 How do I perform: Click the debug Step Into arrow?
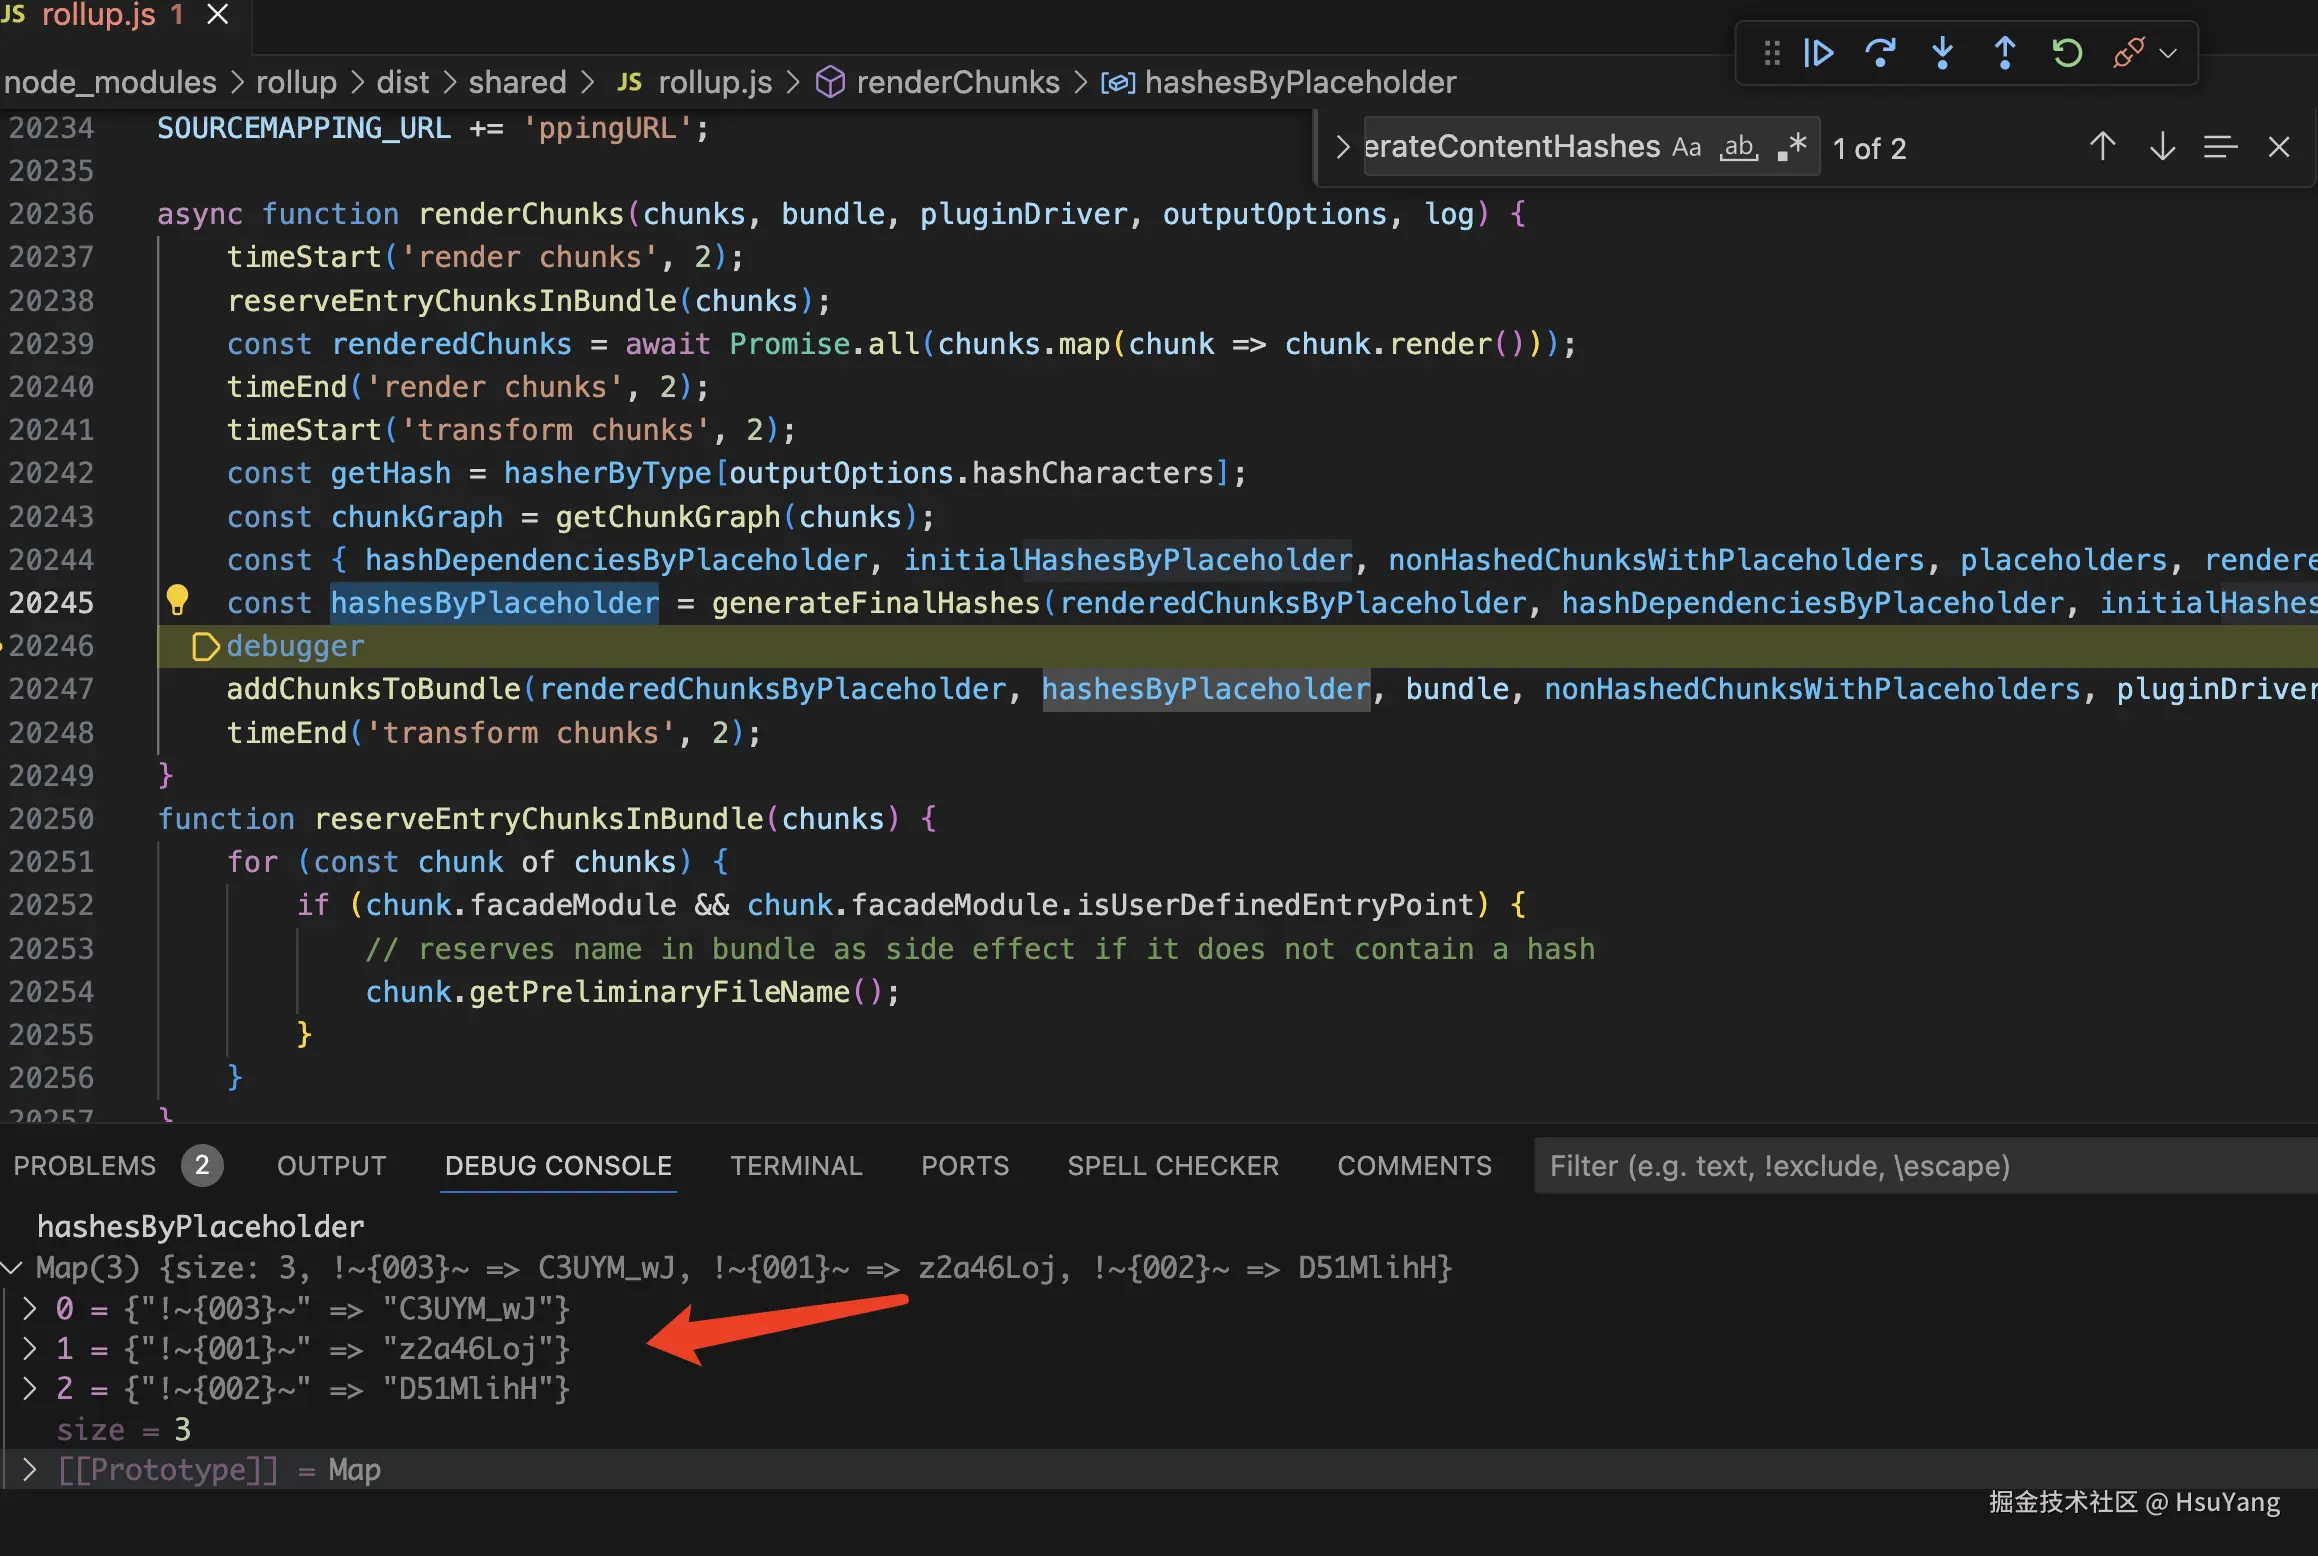pyautogui.click(x=1942, y=53)
